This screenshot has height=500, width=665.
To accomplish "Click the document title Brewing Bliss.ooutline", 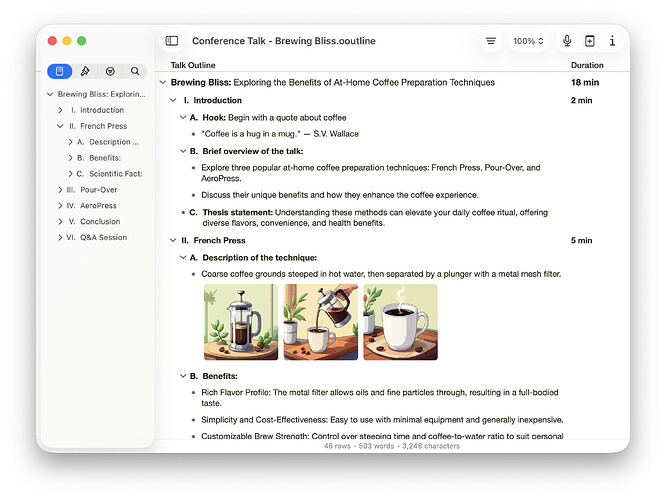I will pyautogui.click(x=284, y=41).
